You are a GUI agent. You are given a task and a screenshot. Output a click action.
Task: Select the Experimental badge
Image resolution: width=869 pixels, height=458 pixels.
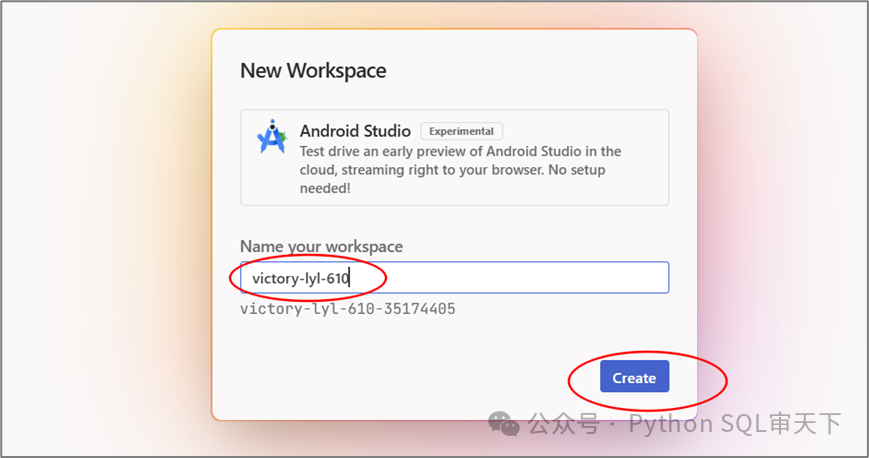(461, 131)
